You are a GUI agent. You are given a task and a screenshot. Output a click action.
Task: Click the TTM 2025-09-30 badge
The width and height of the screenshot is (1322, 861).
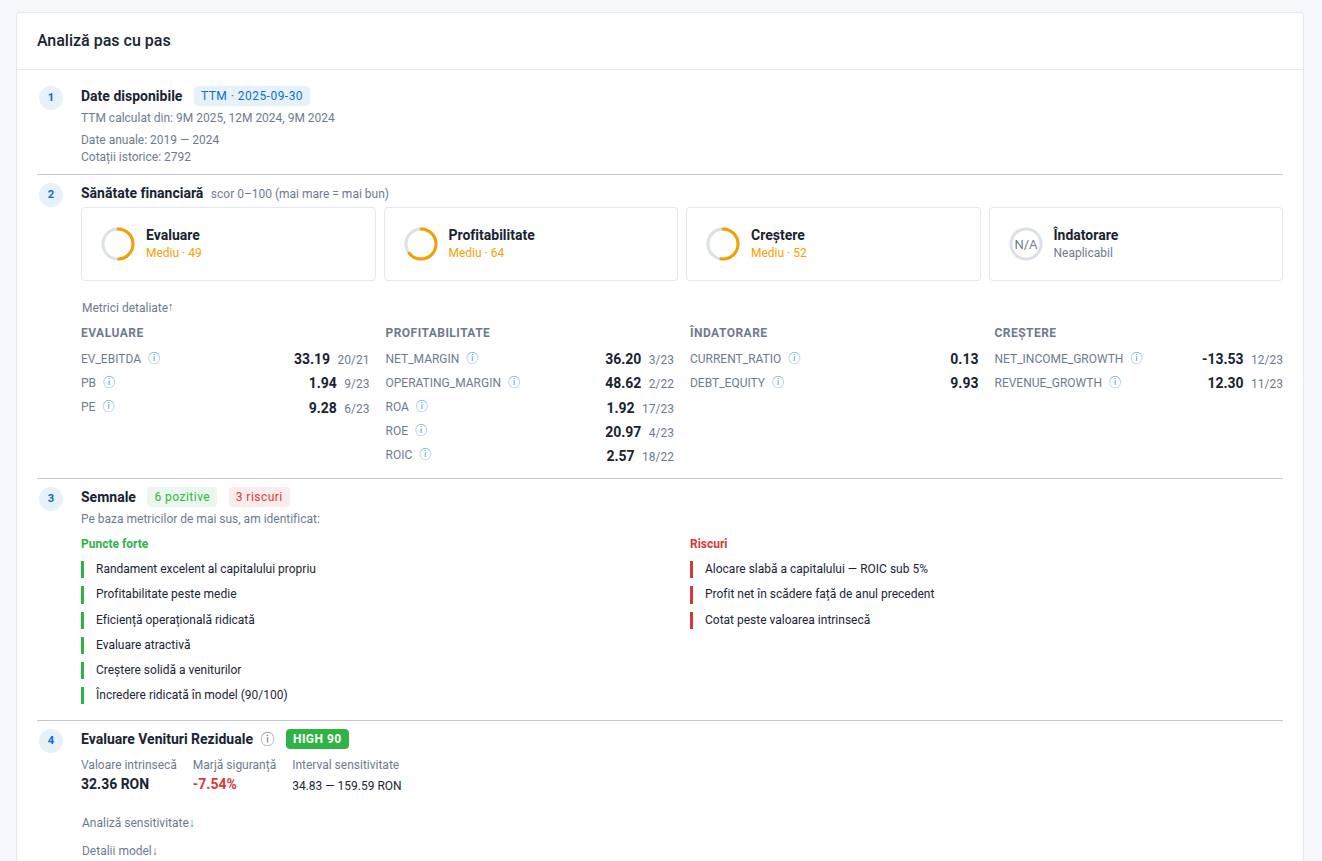coord(252,96)
